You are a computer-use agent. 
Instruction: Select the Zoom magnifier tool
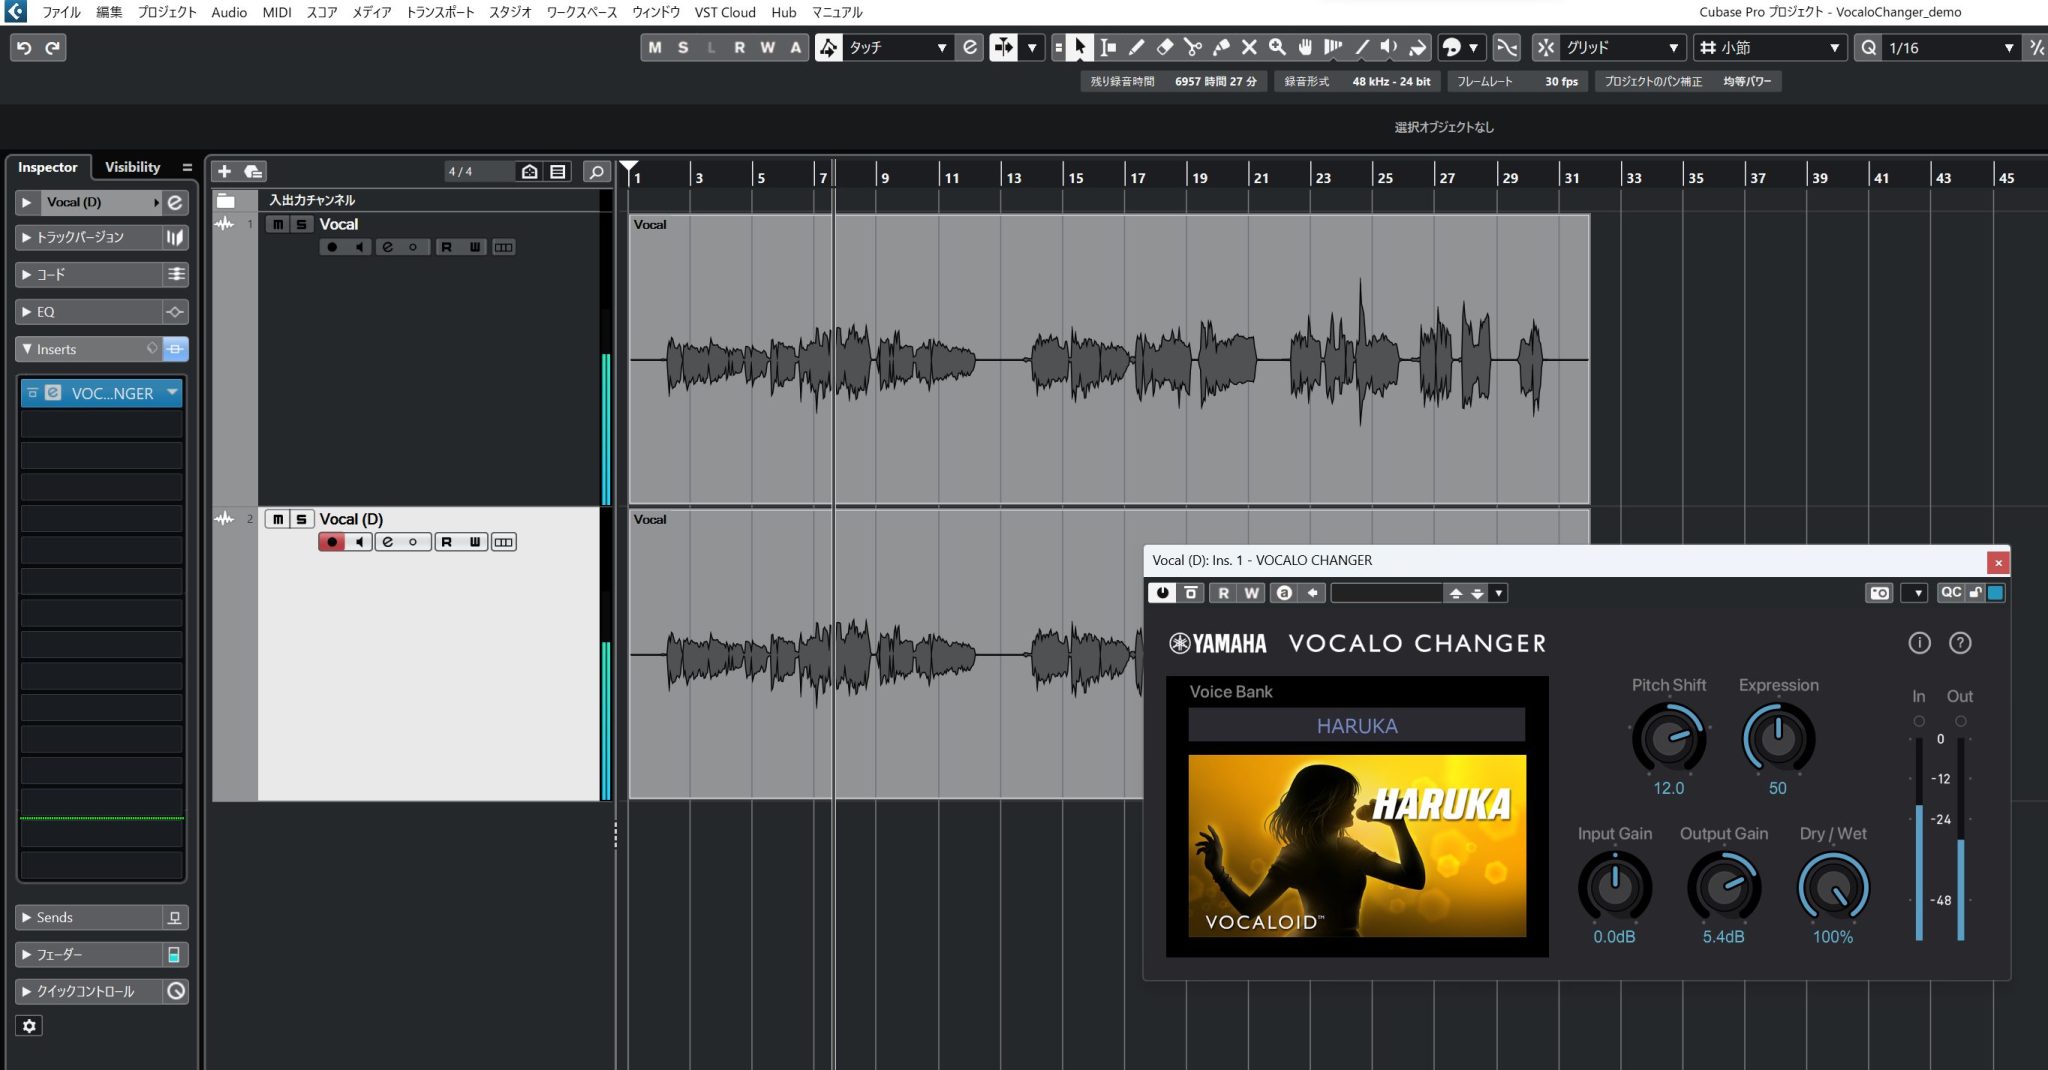[x=1277, y=47]
